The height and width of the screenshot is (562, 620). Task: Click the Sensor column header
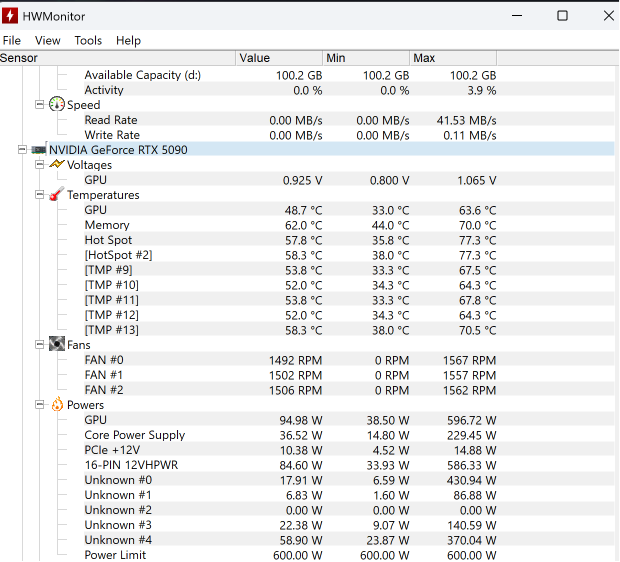118,58
